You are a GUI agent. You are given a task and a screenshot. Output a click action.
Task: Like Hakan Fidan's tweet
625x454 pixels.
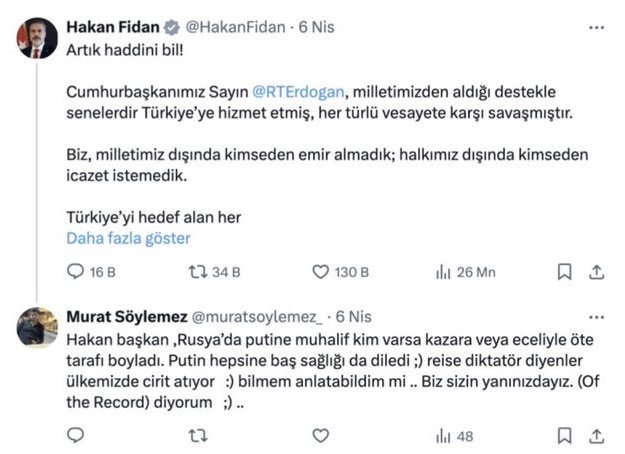(x=322, y=271)
